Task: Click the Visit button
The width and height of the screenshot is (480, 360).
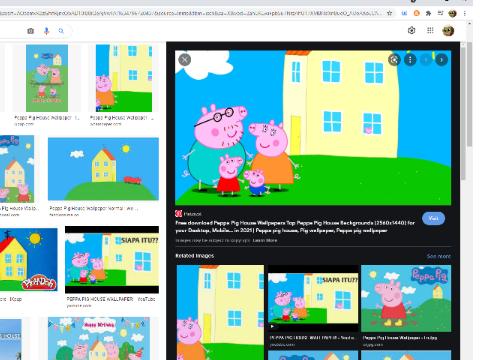Action: click(433, 218)
